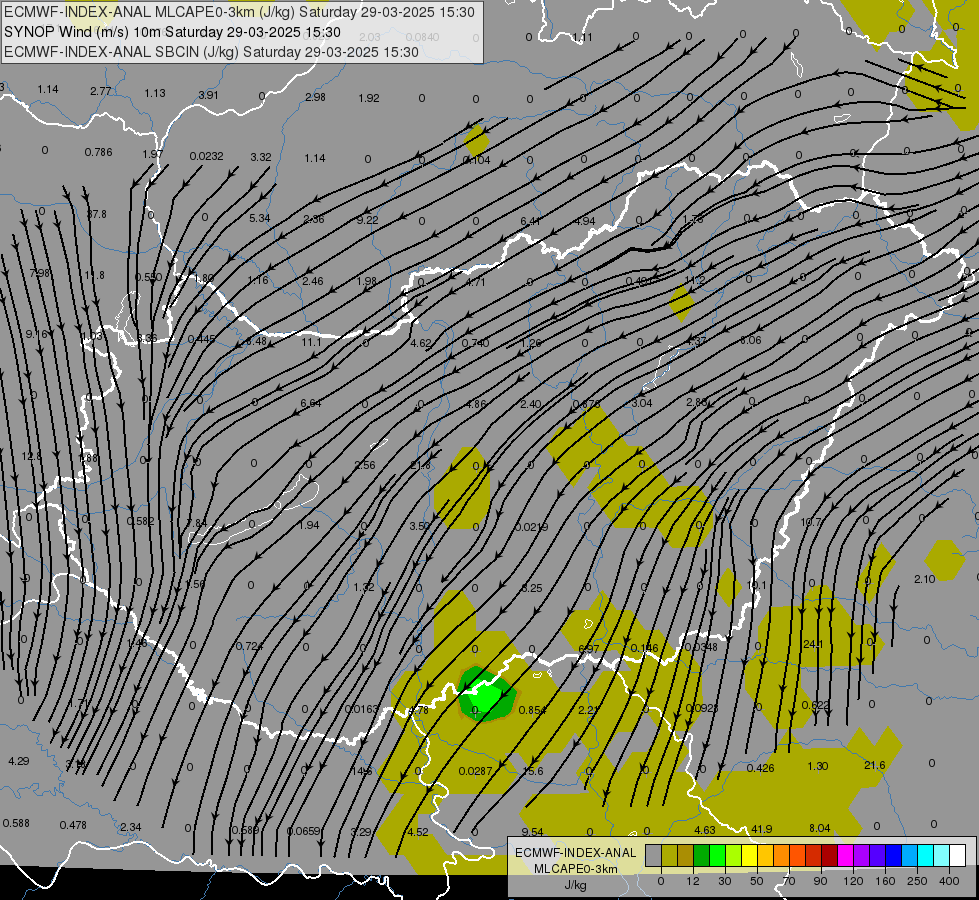Click the map value 0.426
Image resolution: width=979 pixels, height=900 pixels.
760,768
